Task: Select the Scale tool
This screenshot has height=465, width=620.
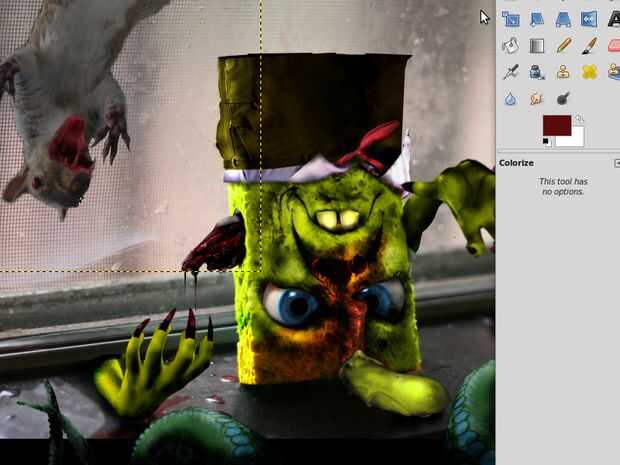Action: [x=510, y=19]
